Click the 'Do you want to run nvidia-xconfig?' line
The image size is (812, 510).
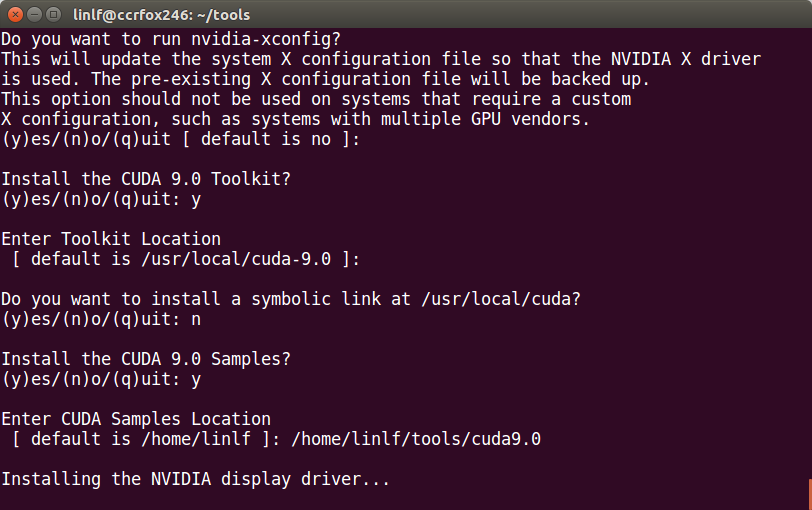coord(171,39)
